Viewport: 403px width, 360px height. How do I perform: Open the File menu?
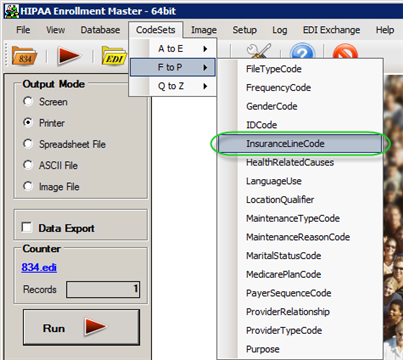pos(23,30)
